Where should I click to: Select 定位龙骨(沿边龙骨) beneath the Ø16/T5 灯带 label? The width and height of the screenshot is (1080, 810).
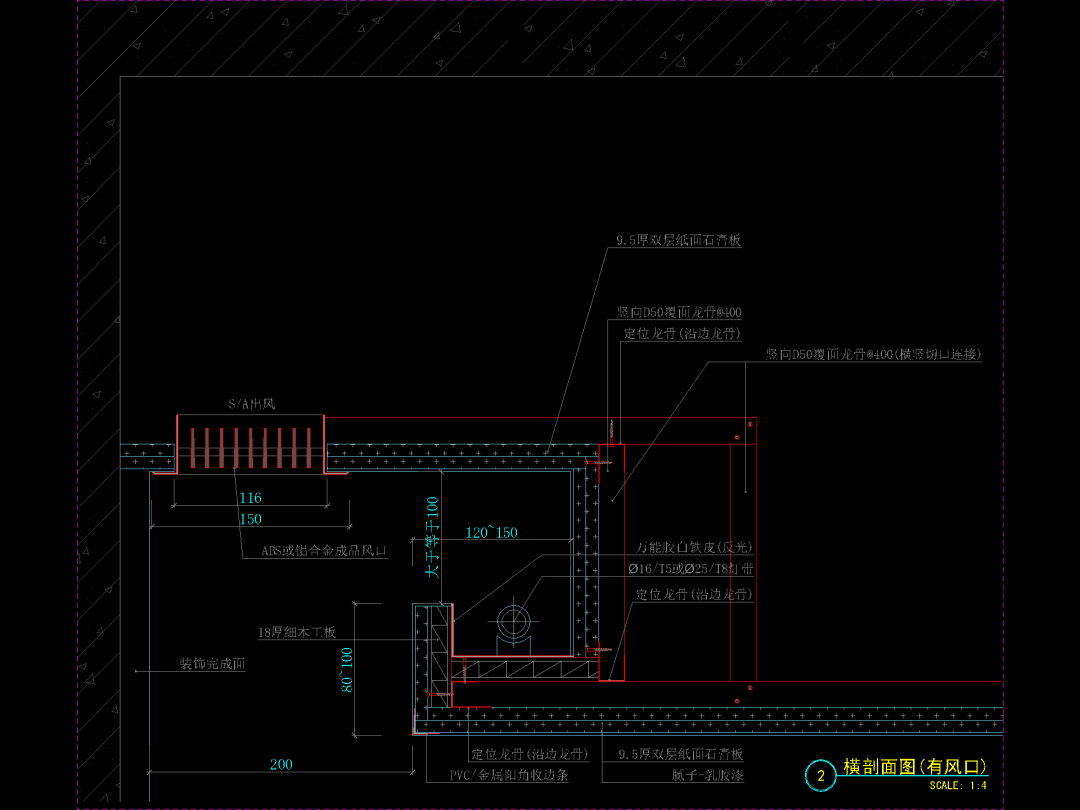694,594
